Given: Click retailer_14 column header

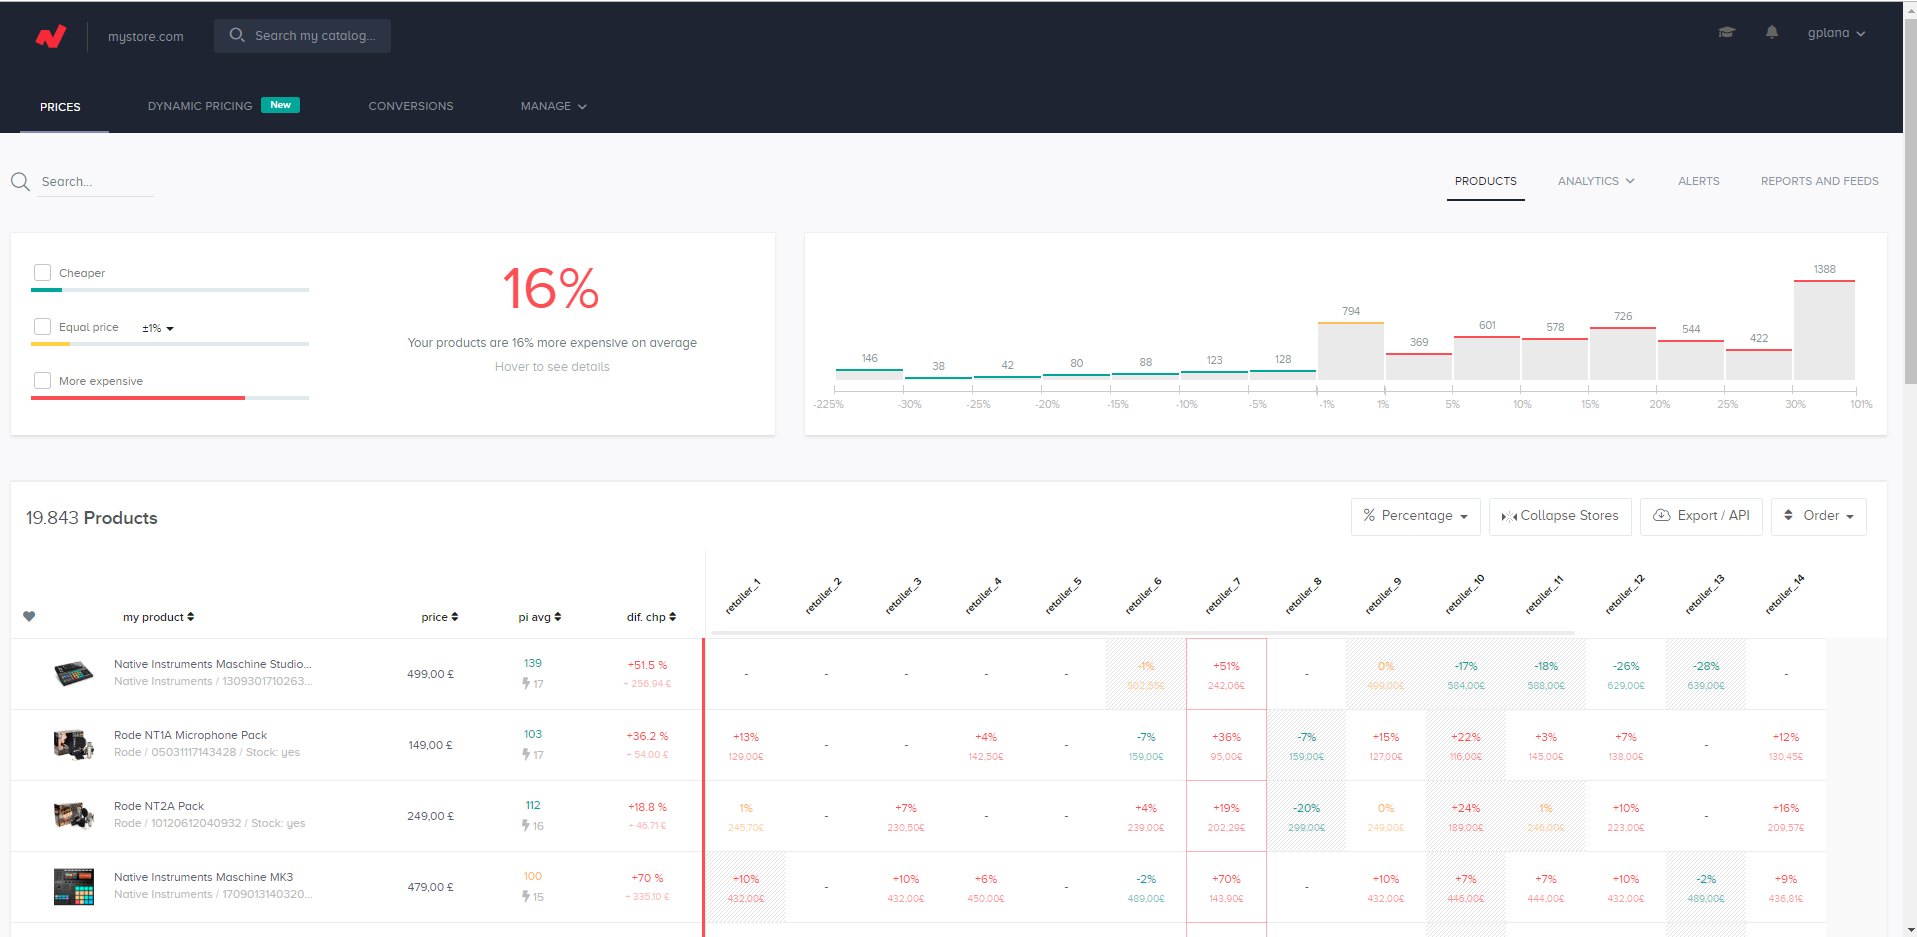Looking at the screenshot, I should click(1785, 594).
